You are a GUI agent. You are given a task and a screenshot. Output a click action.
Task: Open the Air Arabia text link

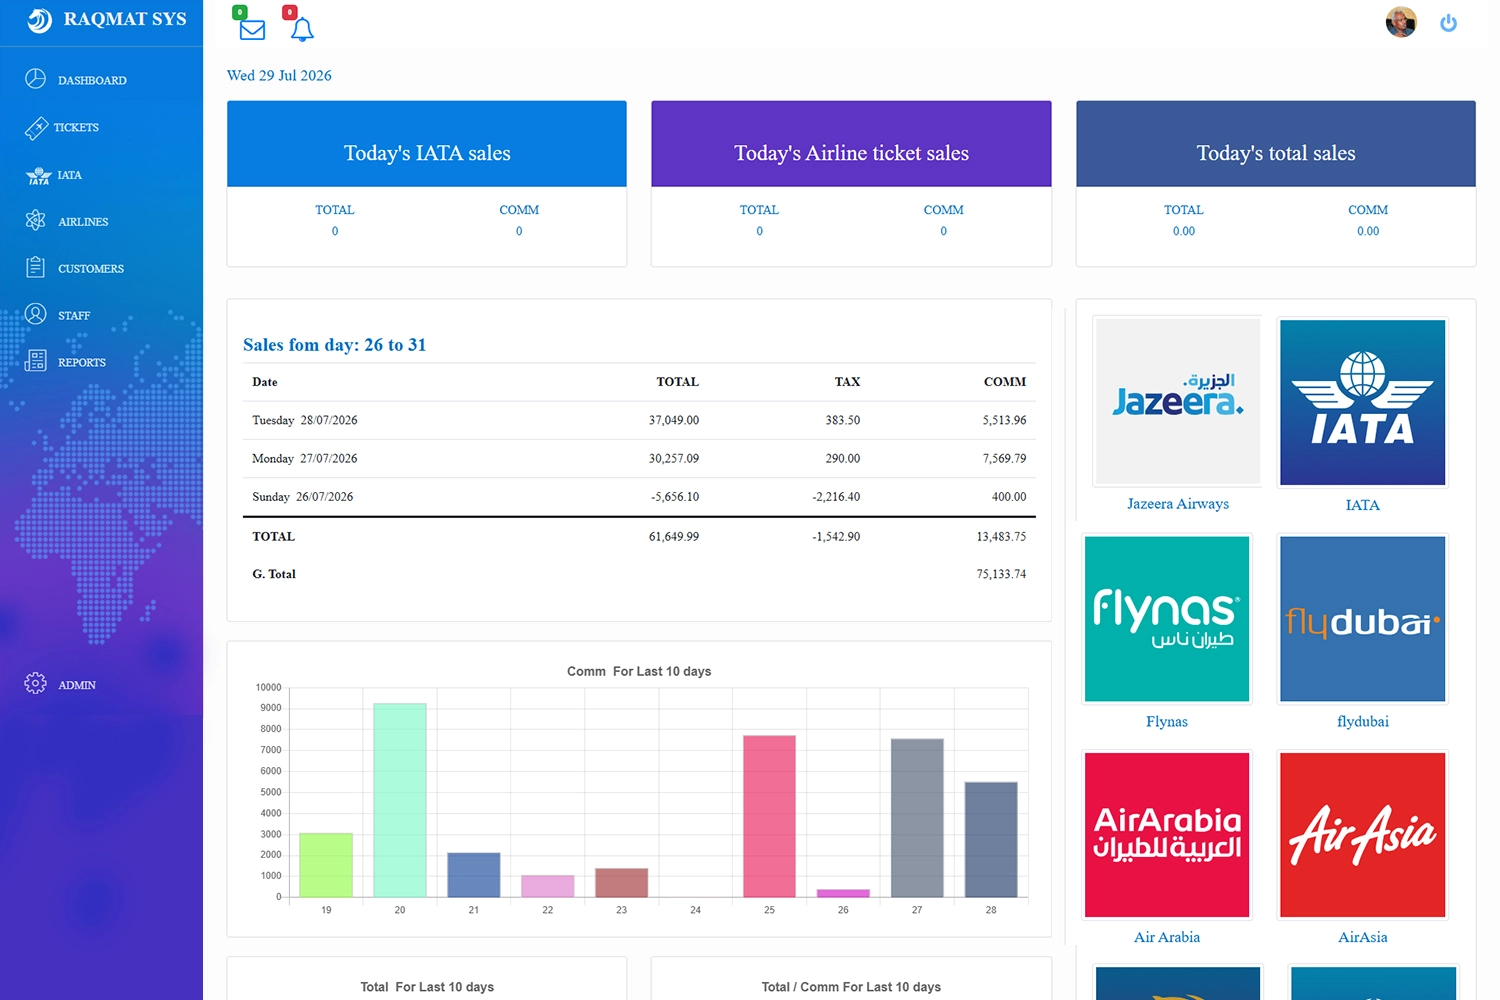tap(1167, 937)
